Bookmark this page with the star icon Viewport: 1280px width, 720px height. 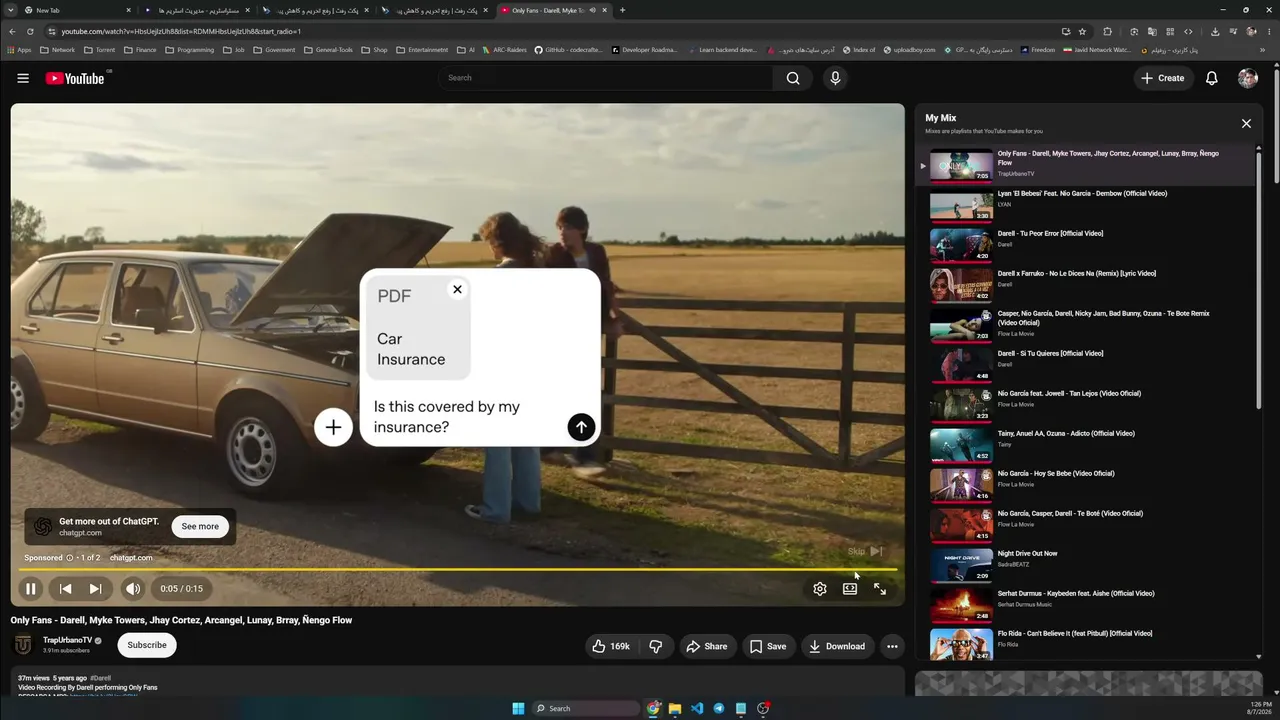tap(1082, 31)
